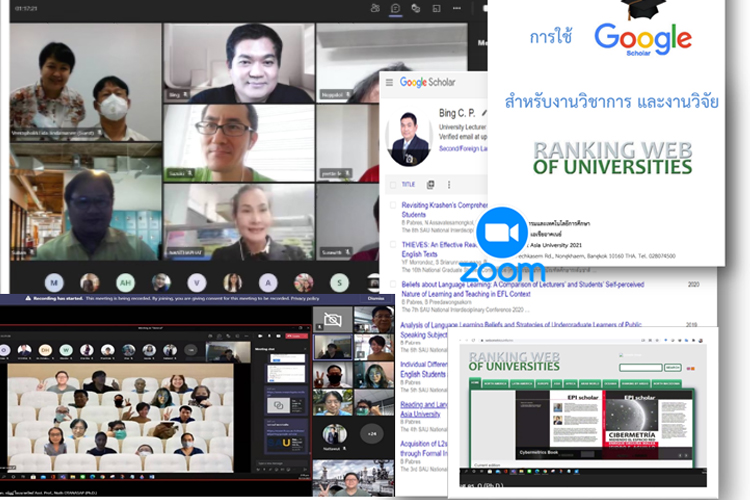Click Ranking Web of Universities site logo

514,362
